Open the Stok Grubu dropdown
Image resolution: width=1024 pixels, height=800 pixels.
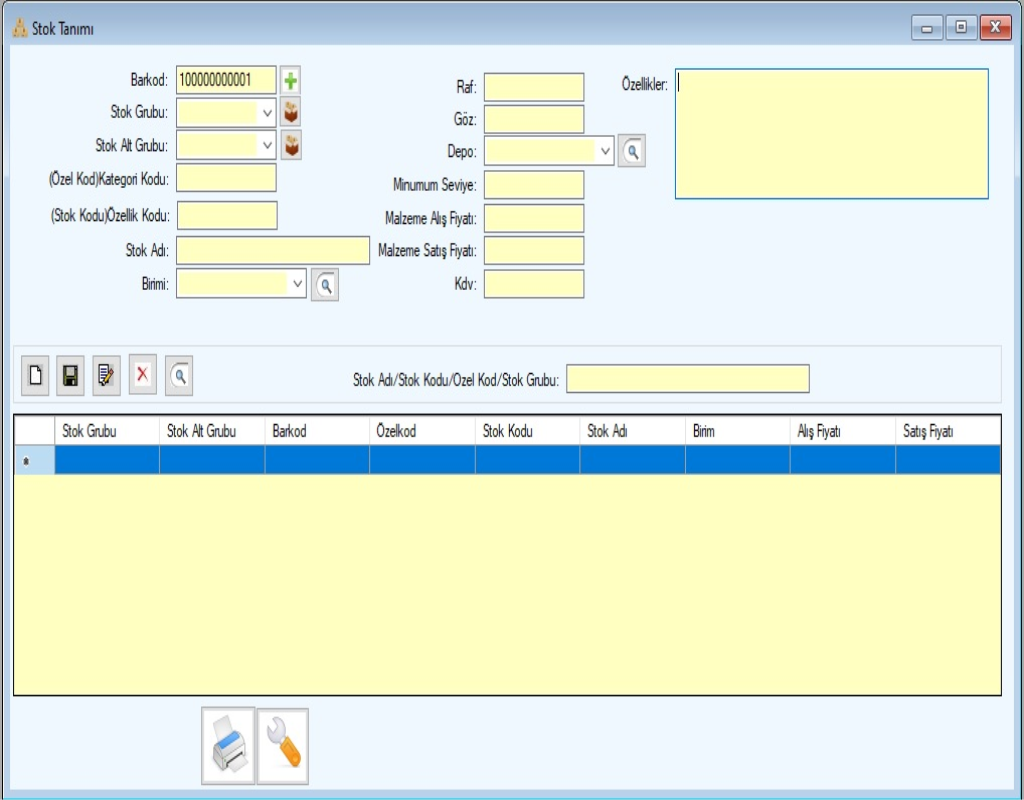tap(267, 113)
